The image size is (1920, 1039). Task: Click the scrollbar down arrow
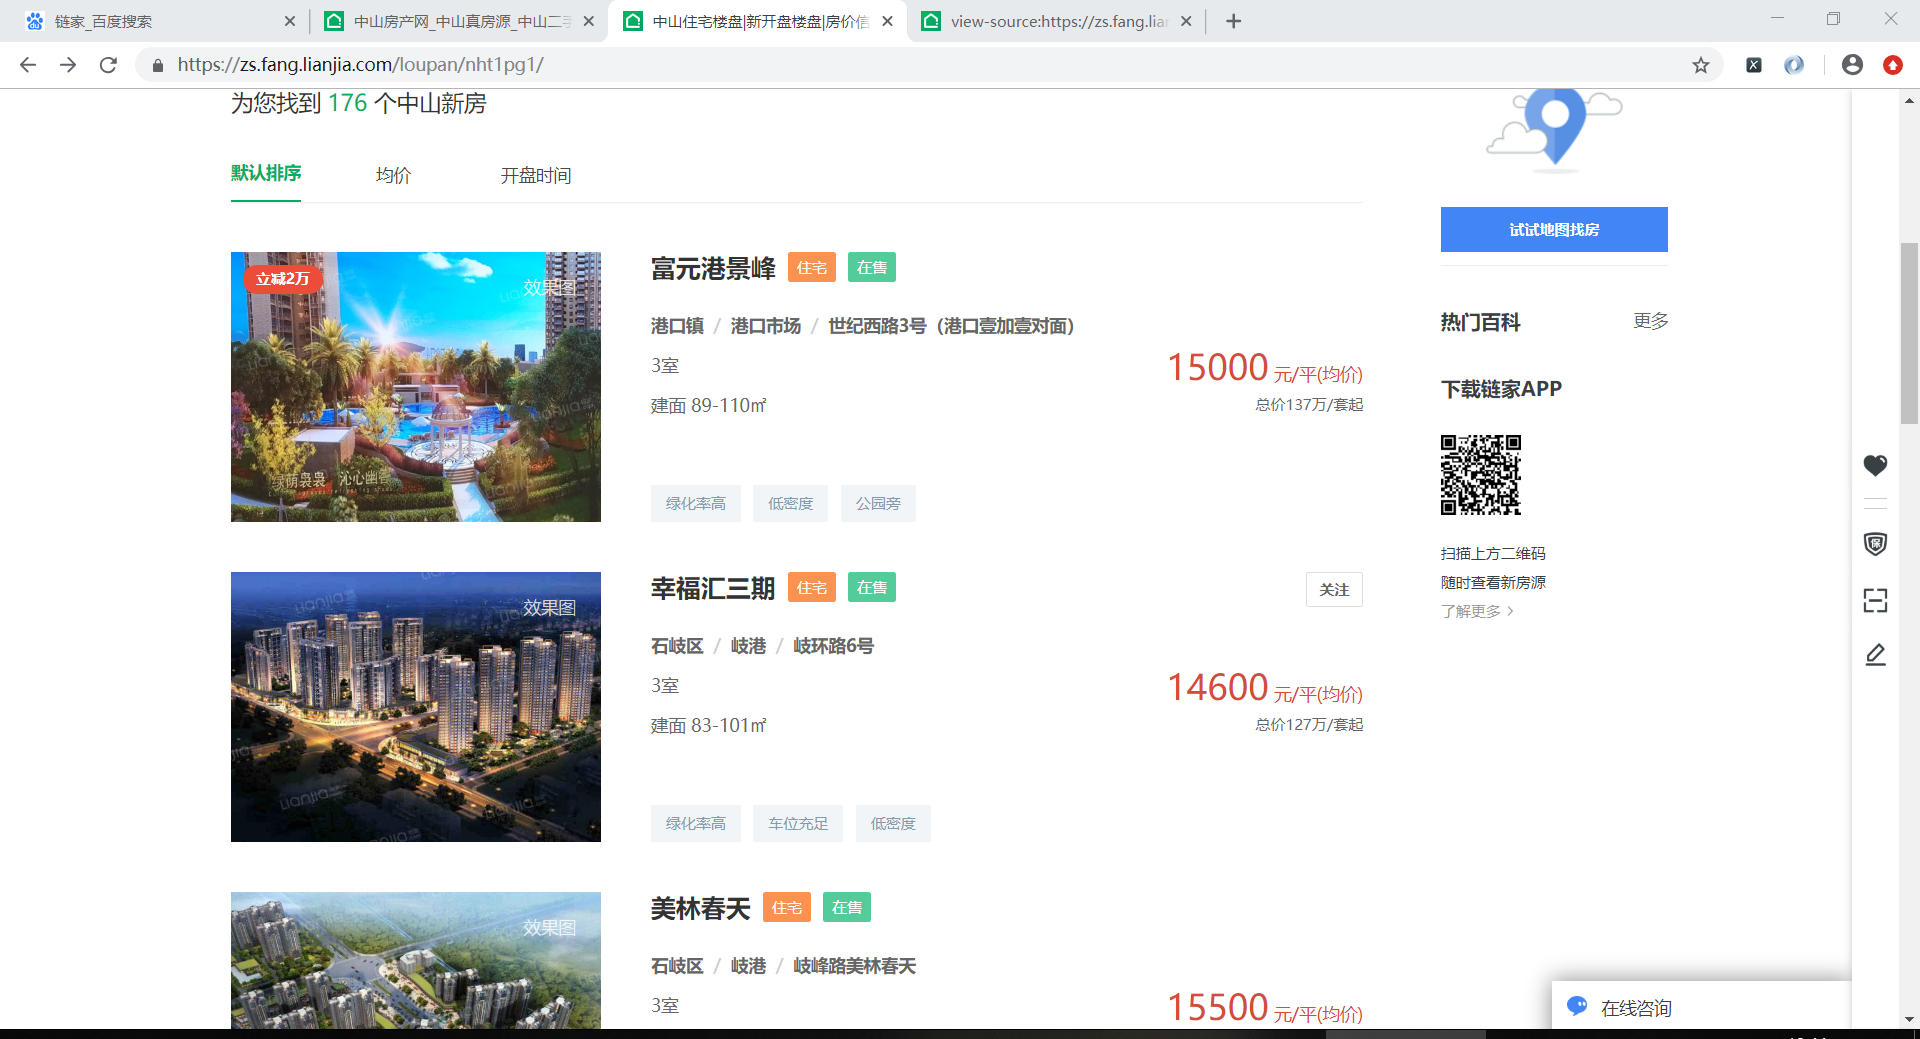point(1909,1019)
